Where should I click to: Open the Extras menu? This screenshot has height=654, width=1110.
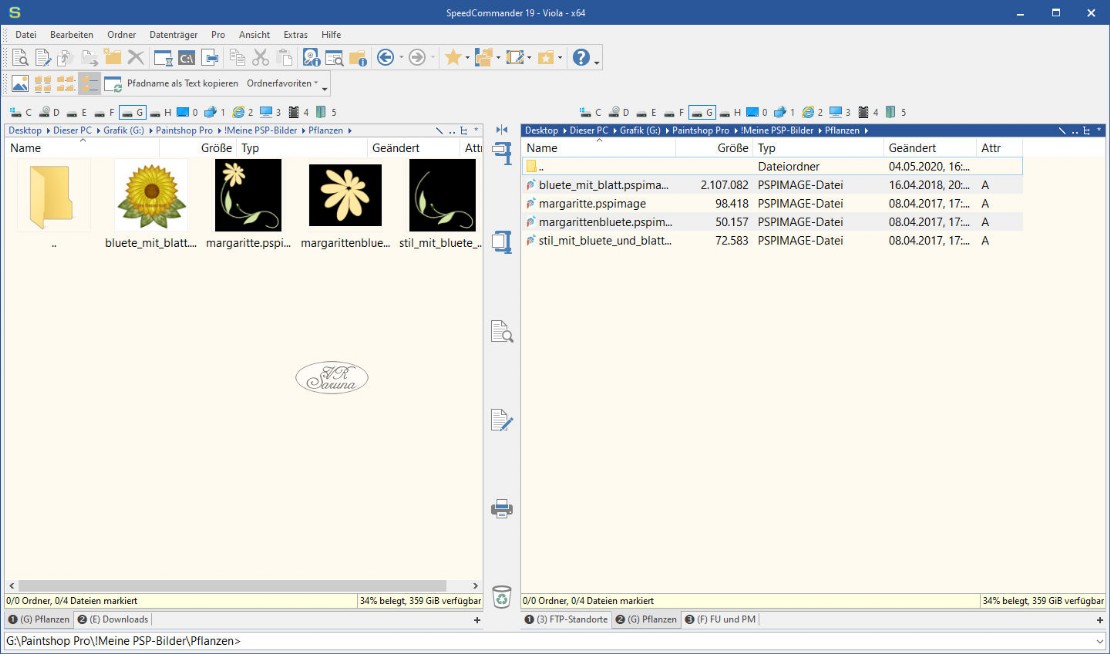click(295, 35)
